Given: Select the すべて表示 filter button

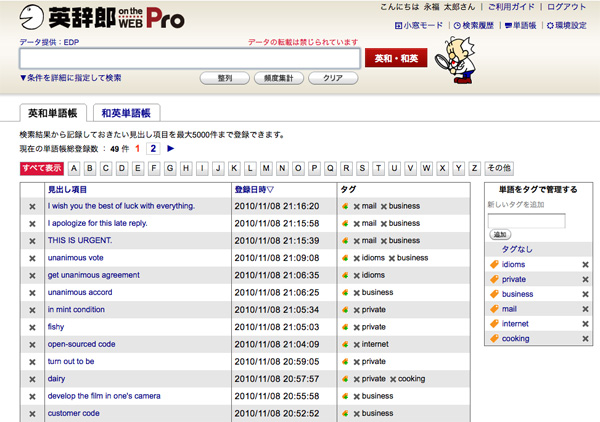Looking at the screenshot, I should (42, 168).
